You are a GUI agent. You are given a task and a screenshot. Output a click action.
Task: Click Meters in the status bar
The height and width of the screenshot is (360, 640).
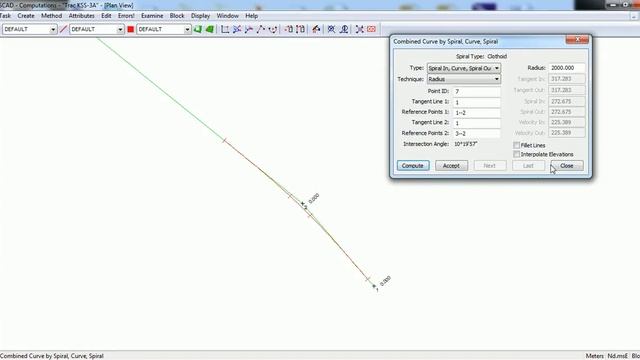595,356
